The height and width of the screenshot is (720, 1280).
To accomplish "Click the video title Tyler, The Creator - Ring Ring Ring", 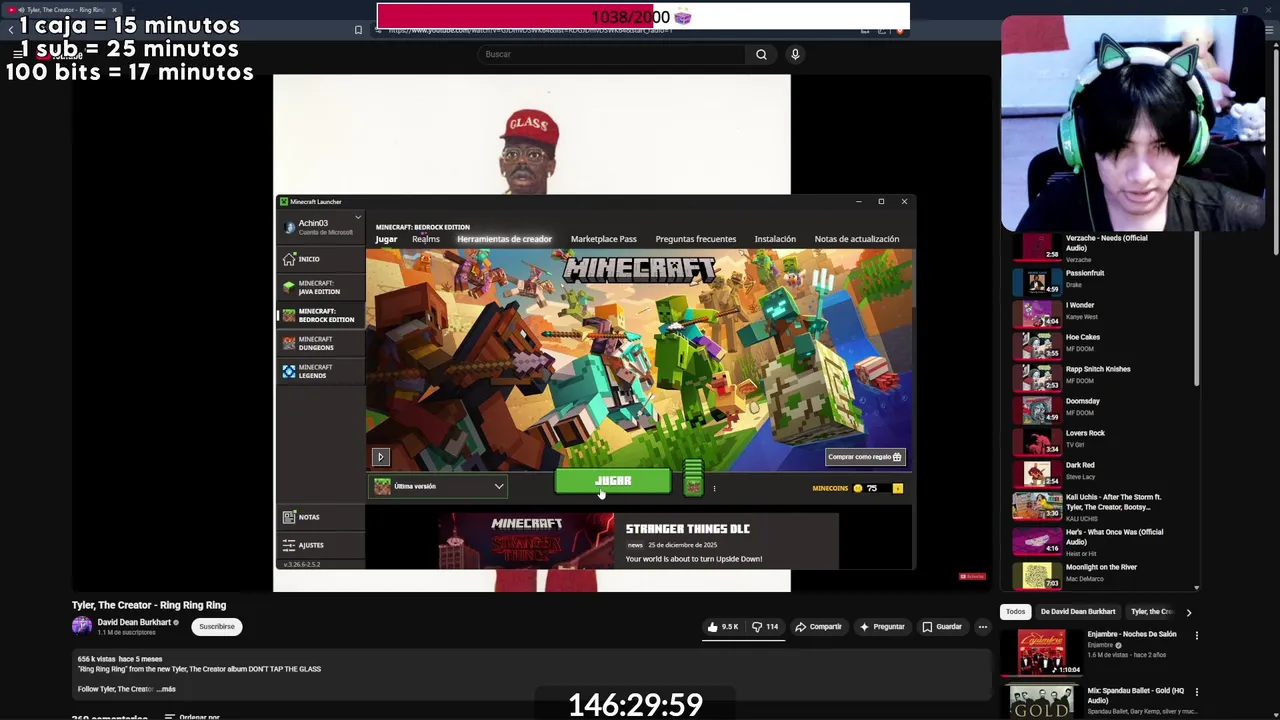I will point(149,605).
